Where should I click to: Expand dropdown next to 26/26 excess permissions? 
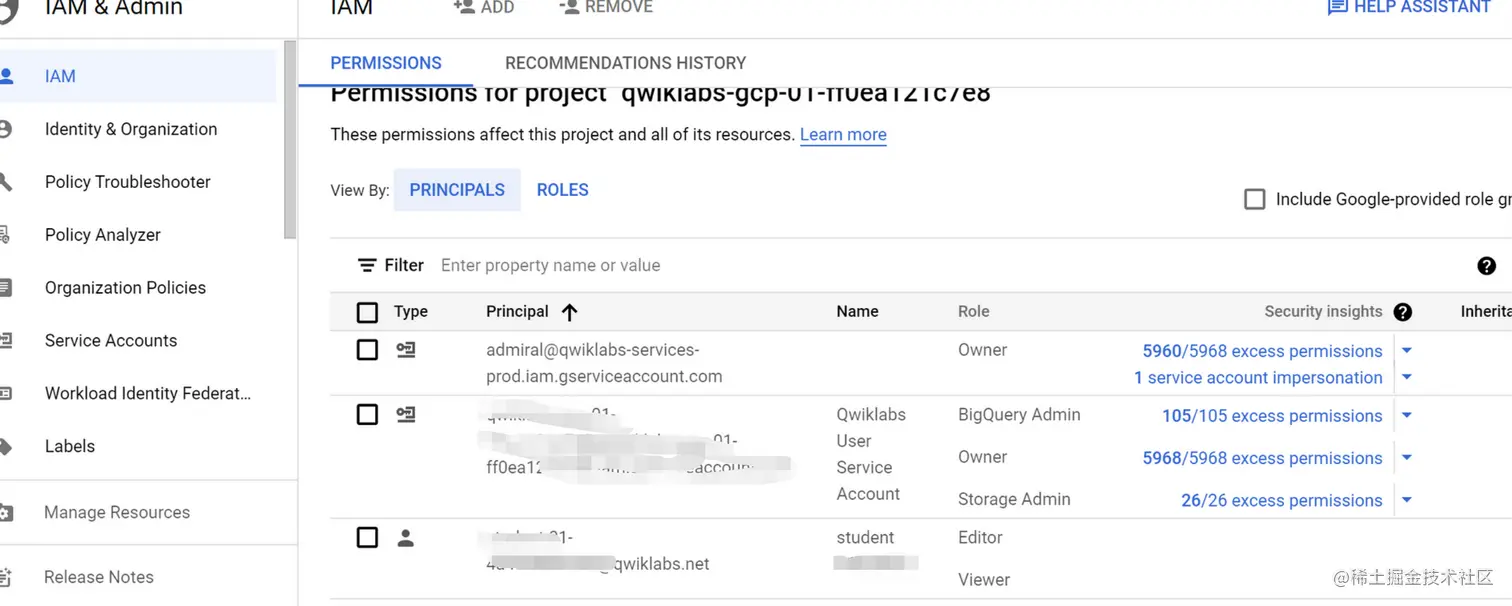(1407, 500)
